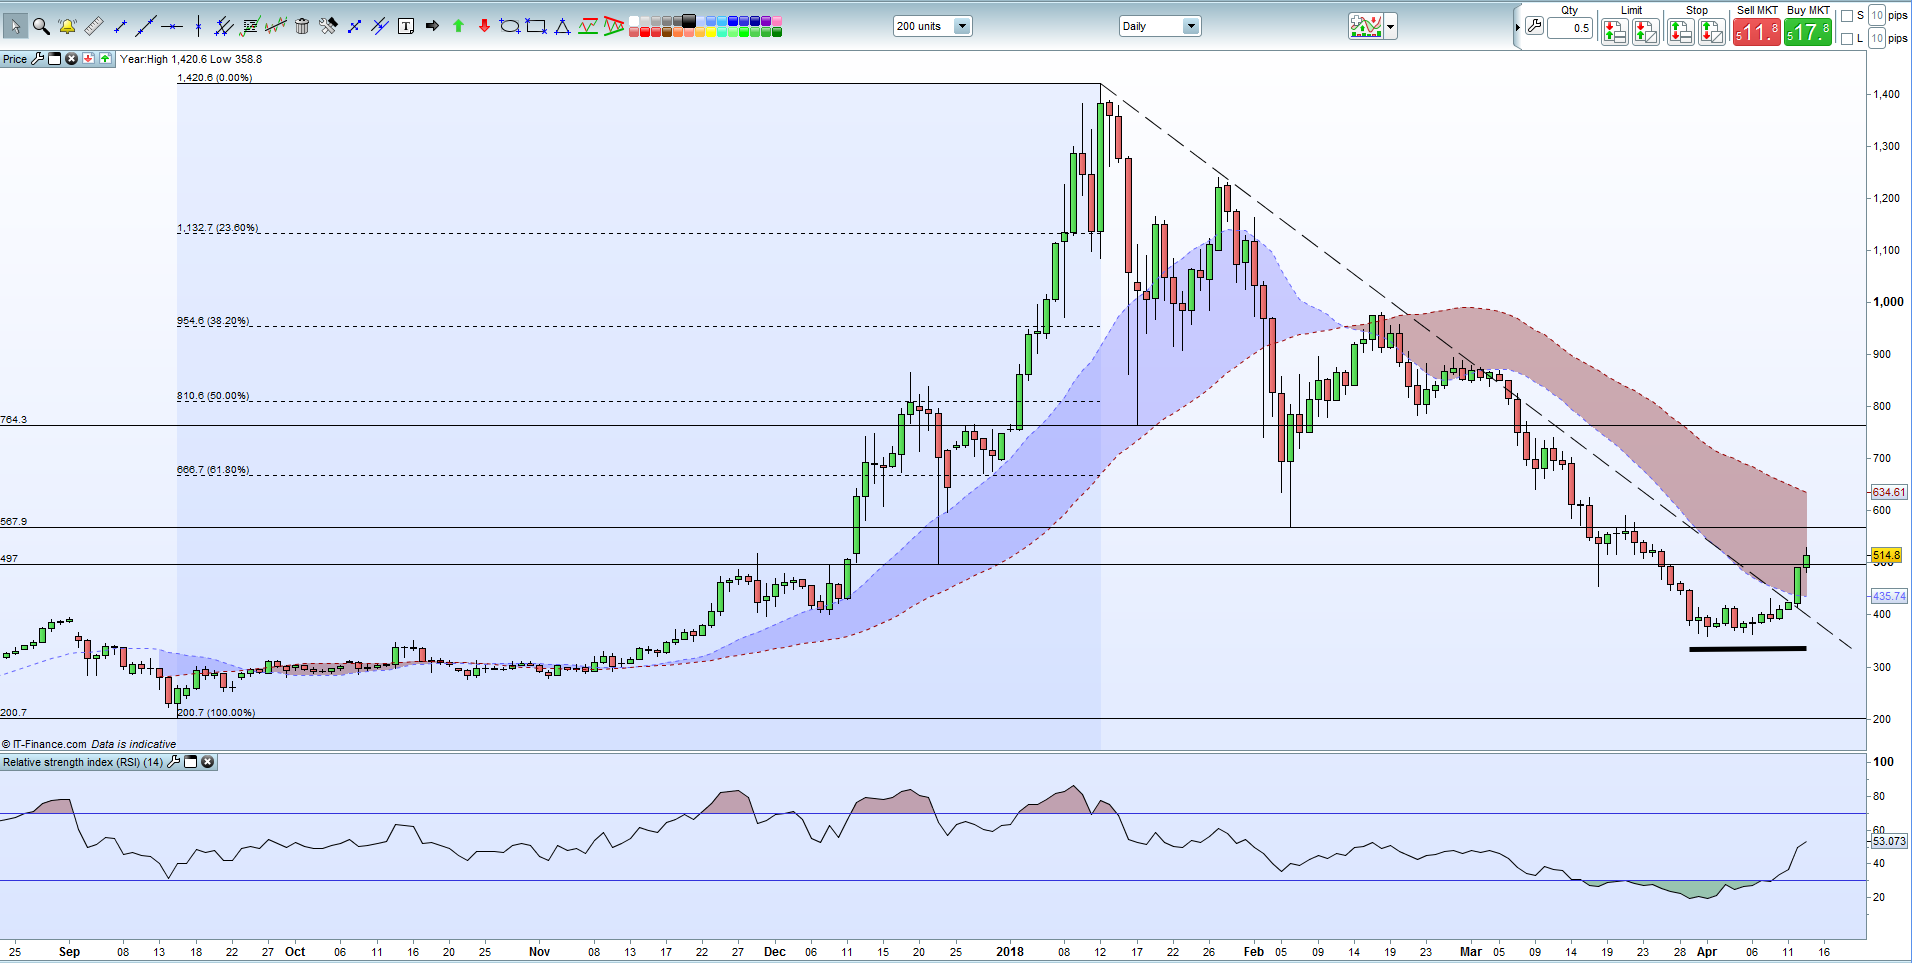Viewport: 1912px width, 963px height.
Task: Collapse the order panel arrow
Action: click(x=1517, y=27)
